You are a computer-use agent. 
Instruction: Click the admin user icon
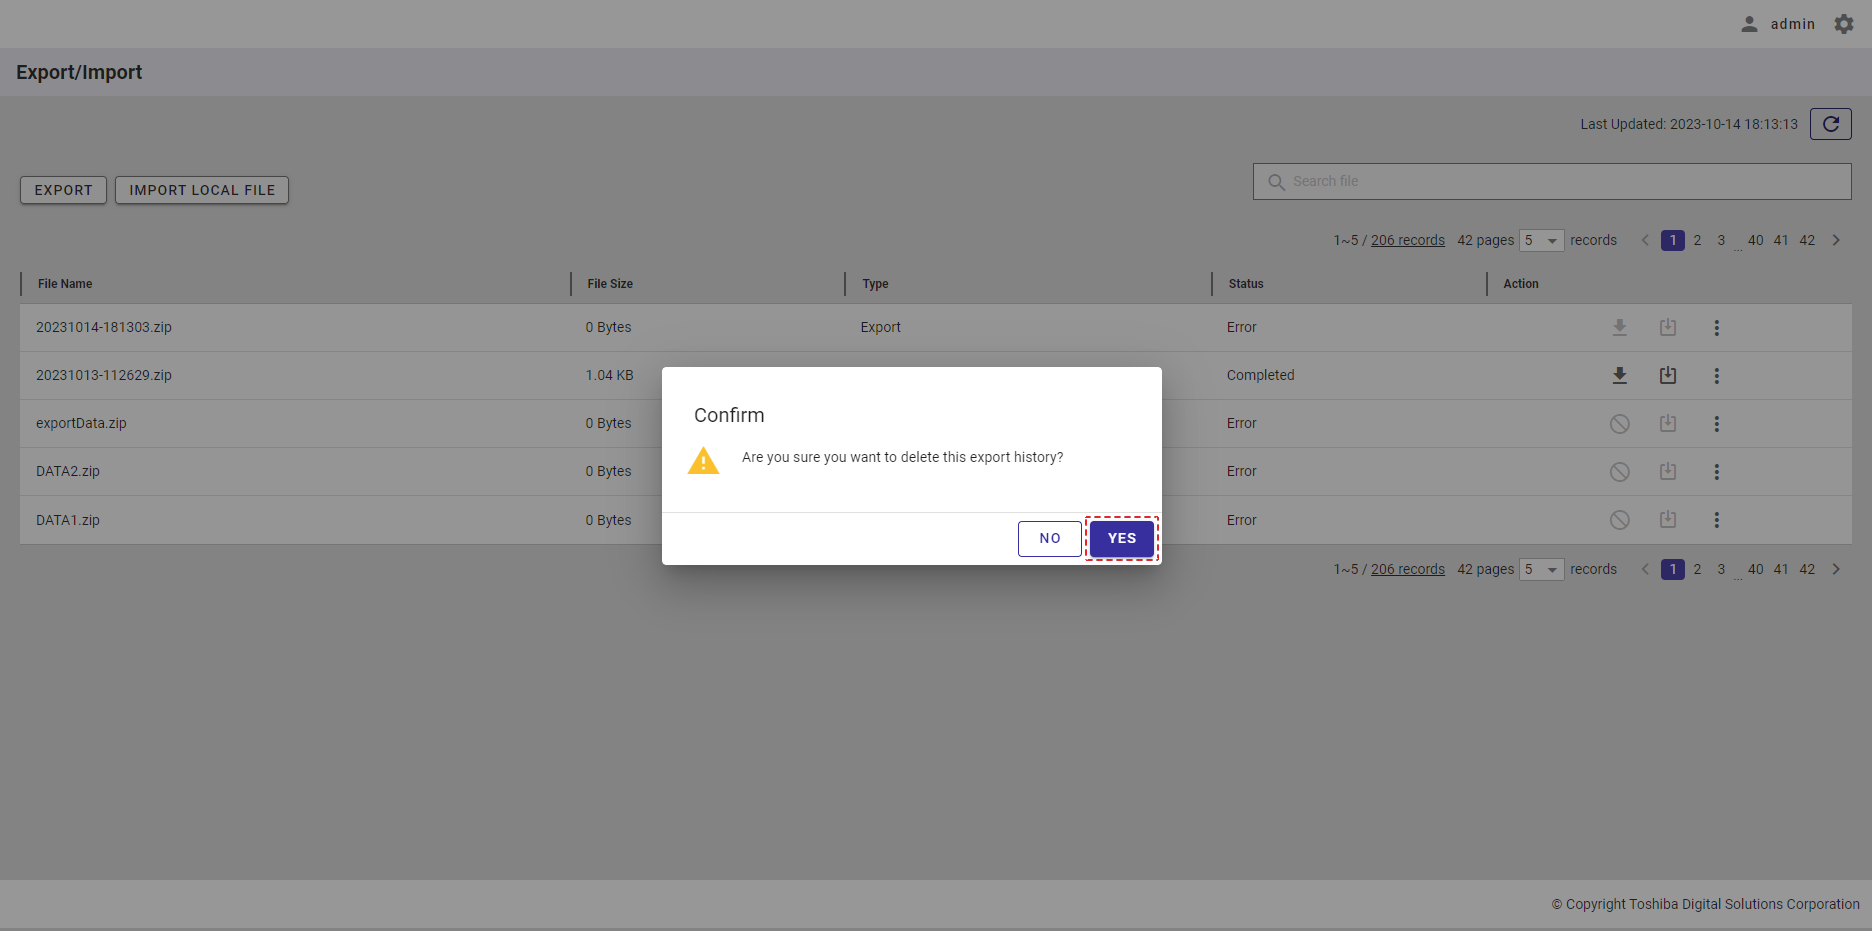tap(1749, 24)
